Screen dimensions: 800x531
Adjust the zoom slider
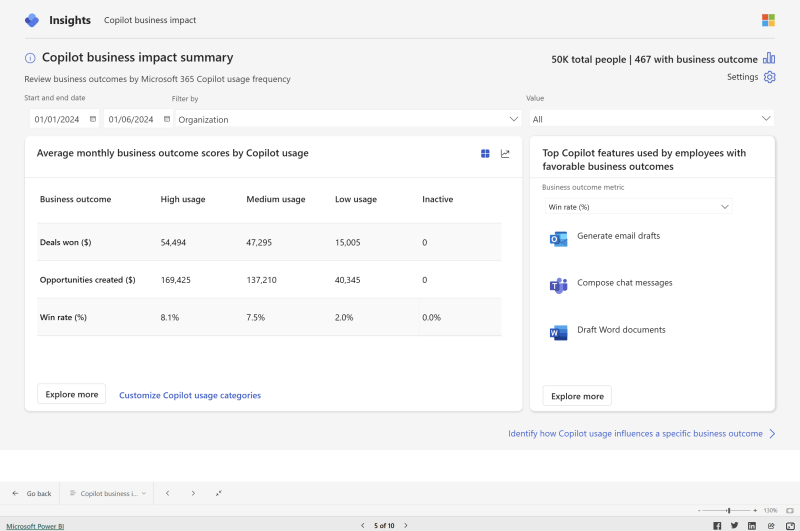coord(728,510)
